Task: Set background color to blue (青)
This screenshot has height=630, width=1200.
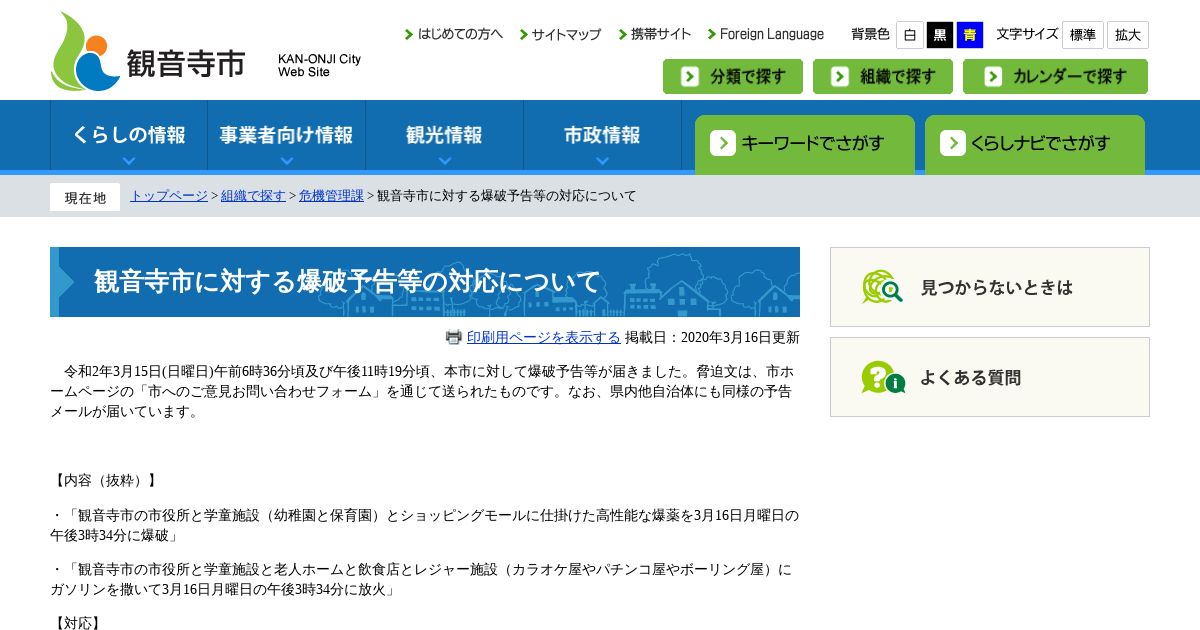Action: coord(970,35)
